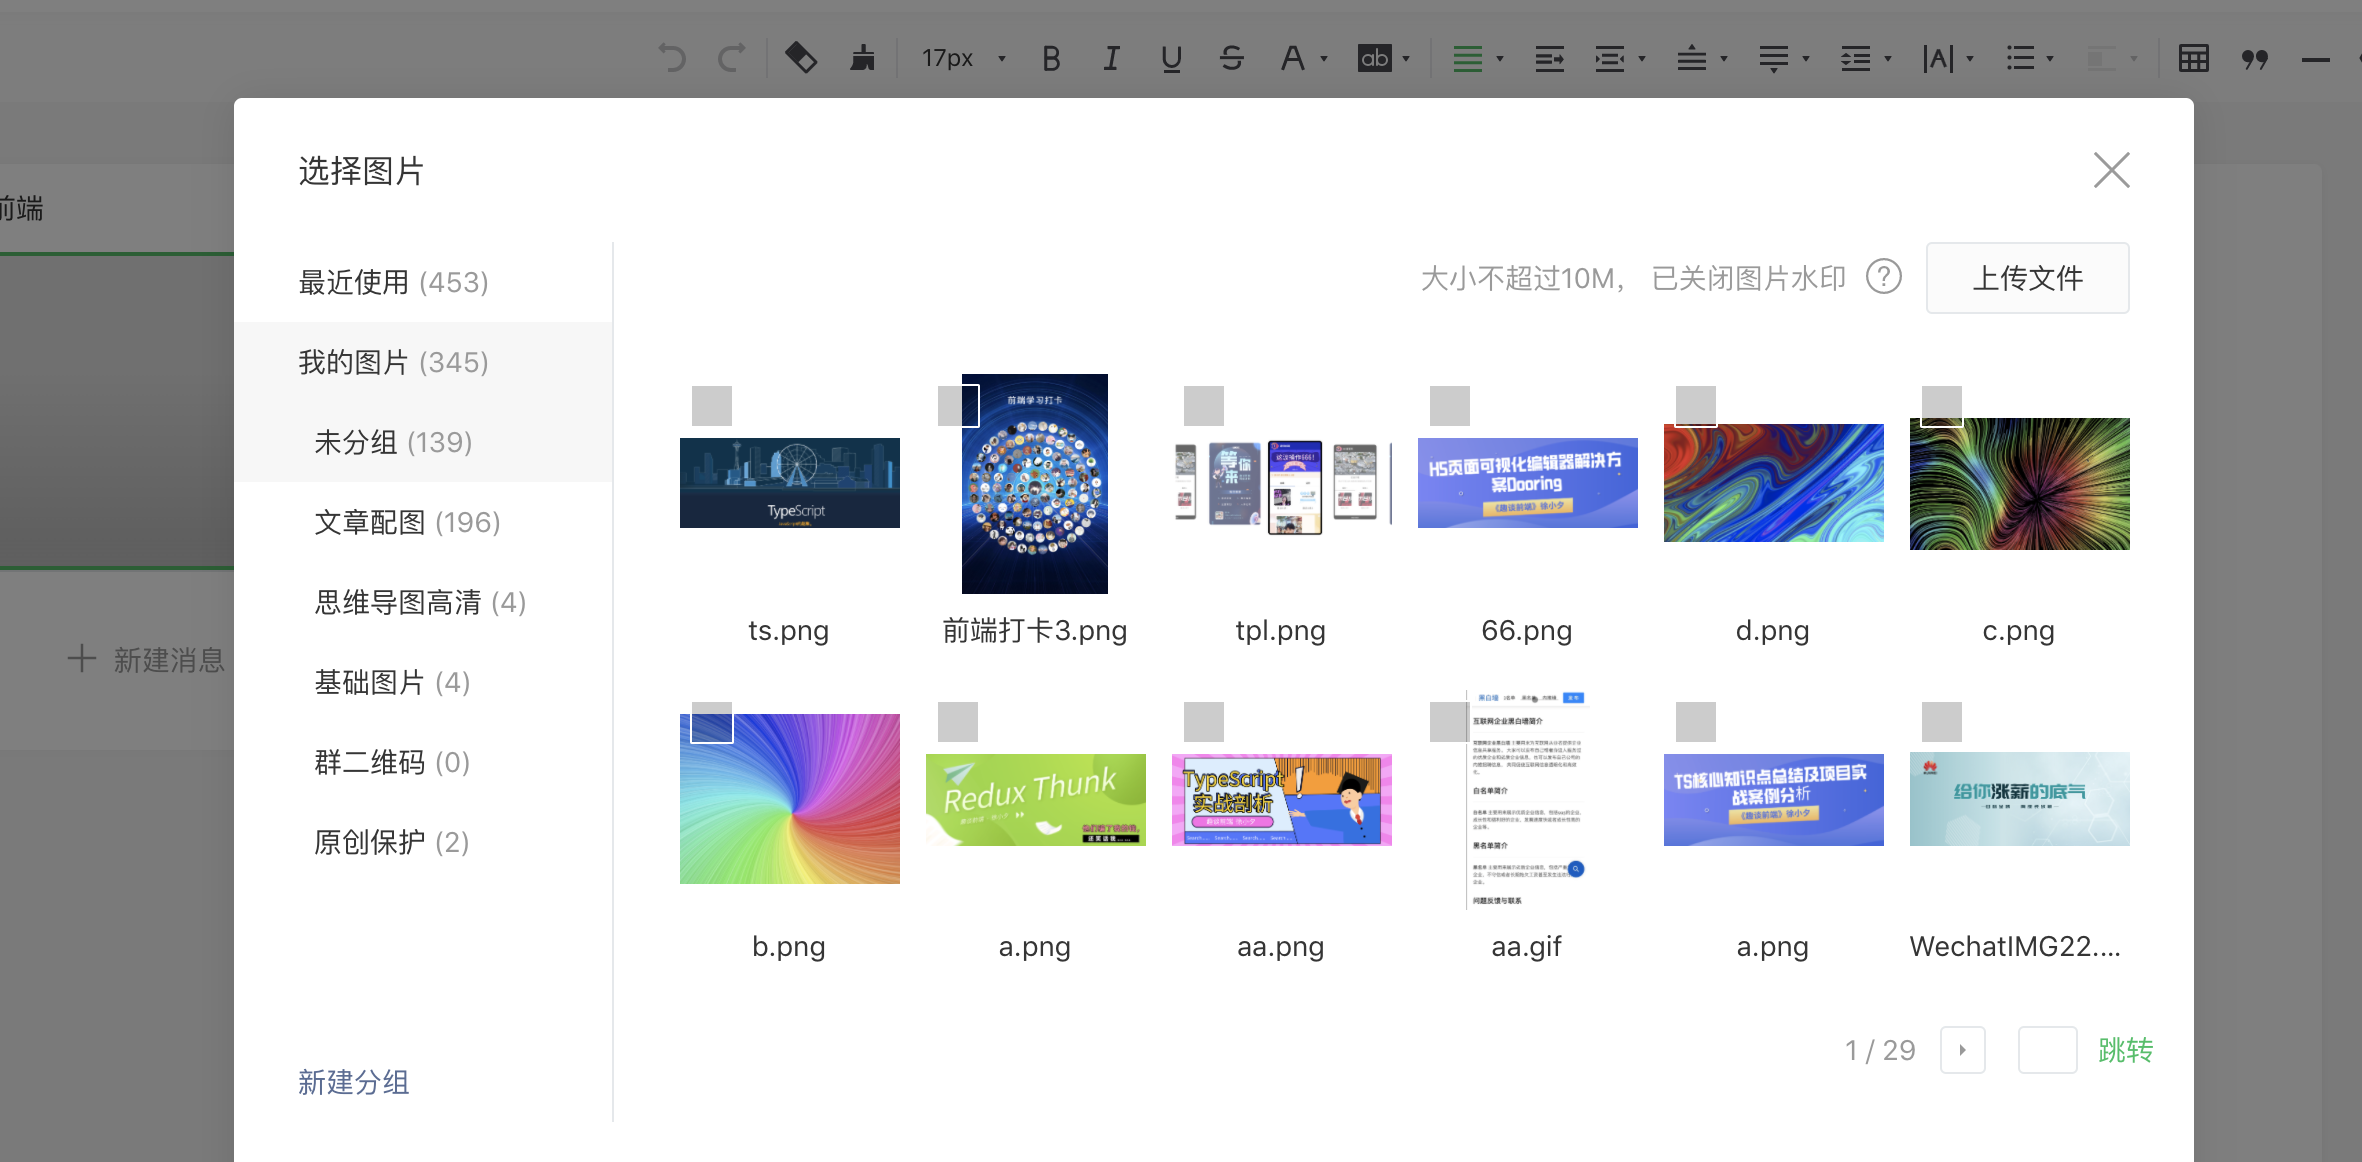Image resolution: width=2362 pixels, height=1162 pixels.
Task: Select the format painter brush icon
Action: pos(862,58)
